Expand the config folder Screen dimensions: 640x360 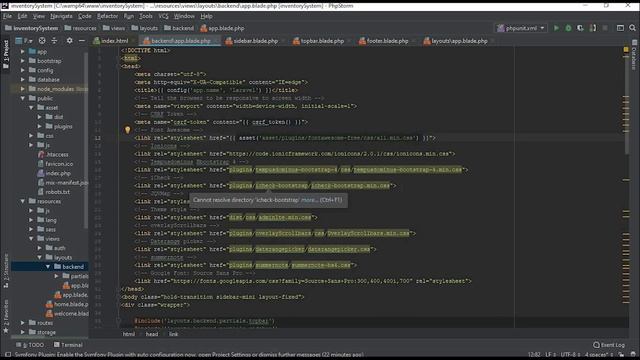(23, 70)
